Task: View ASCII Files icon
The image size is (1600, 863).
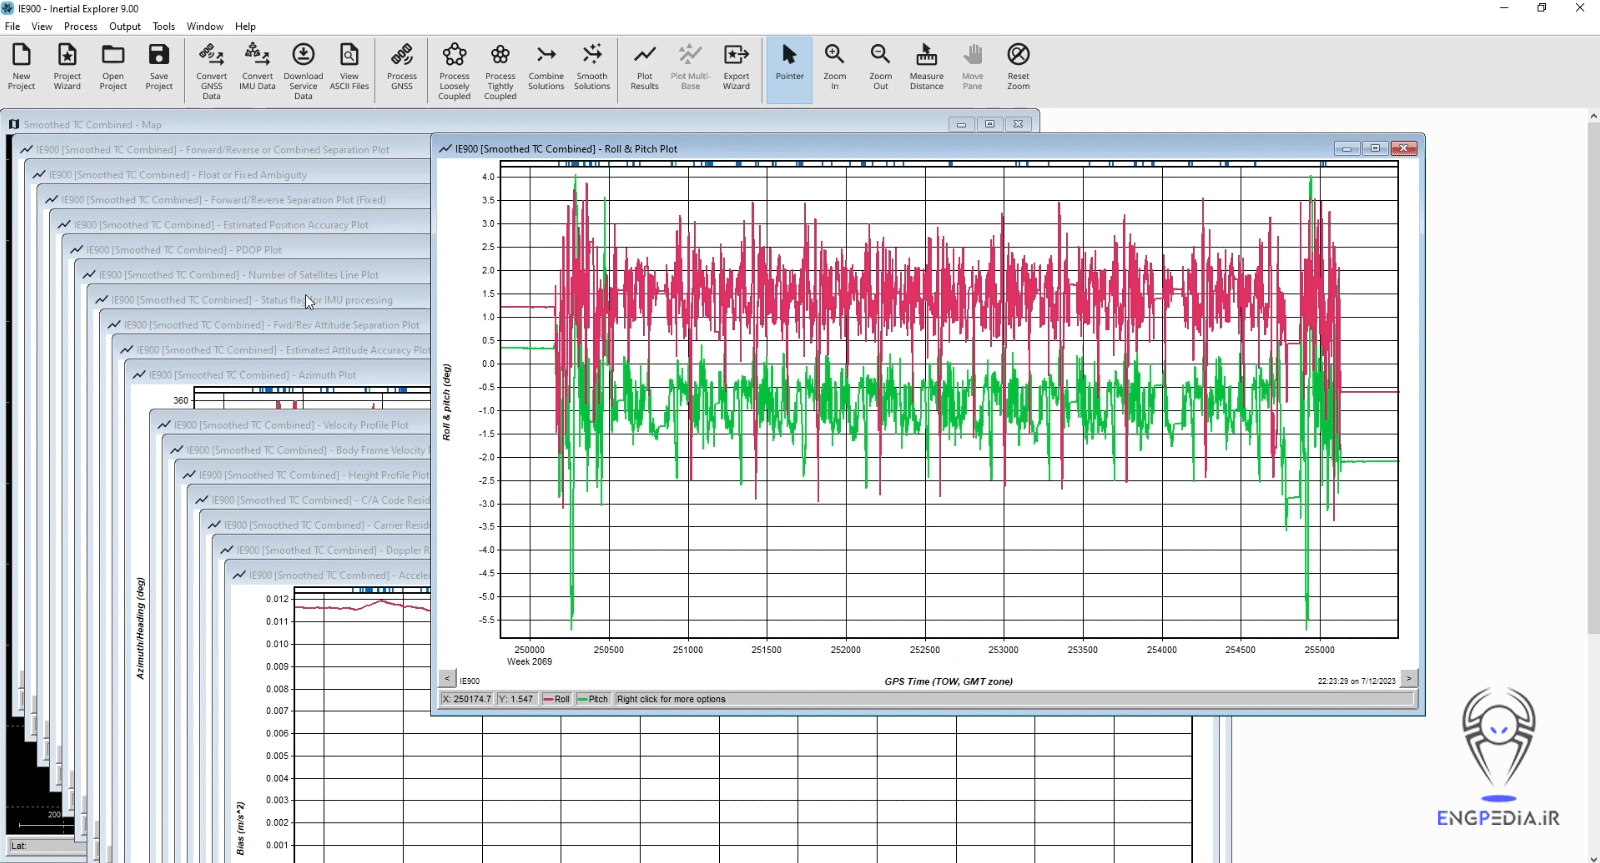Action: [349, 68]
